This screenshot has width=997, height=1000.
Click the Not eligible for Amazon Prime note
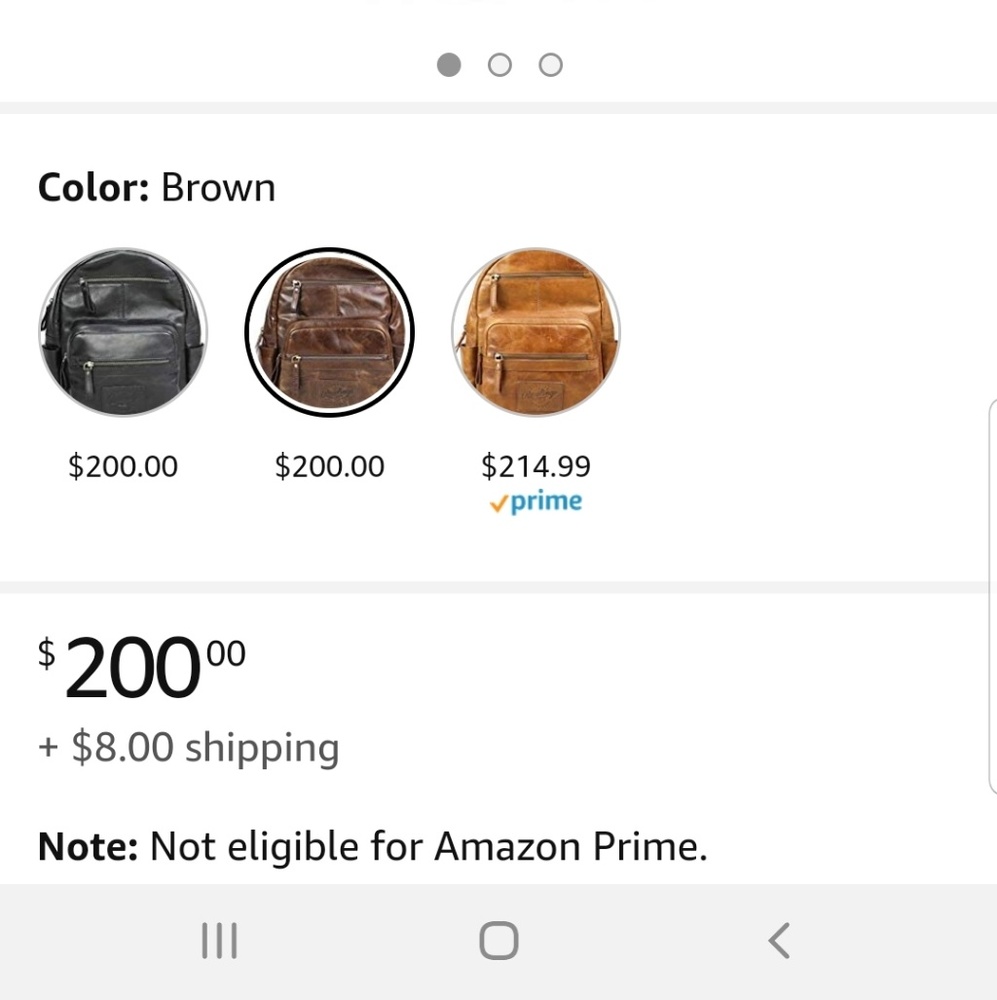(x=428, y=847)
